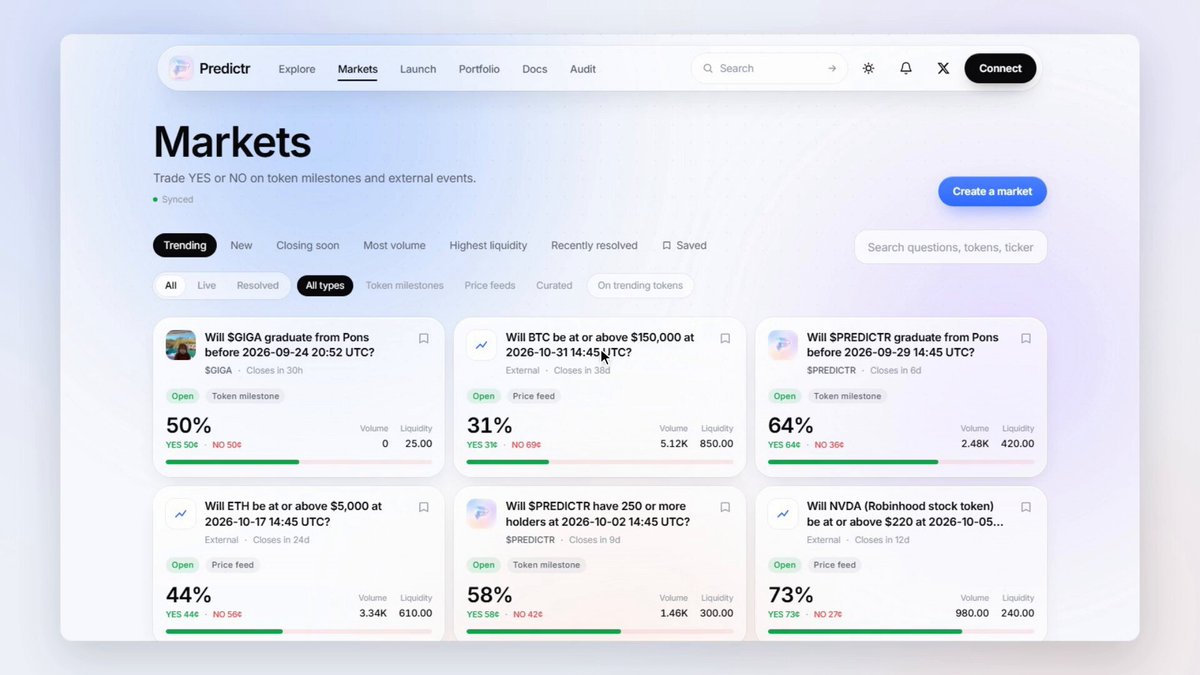Click the 64% probability bar on $PREDICTR card

click(x=901, y=462)
